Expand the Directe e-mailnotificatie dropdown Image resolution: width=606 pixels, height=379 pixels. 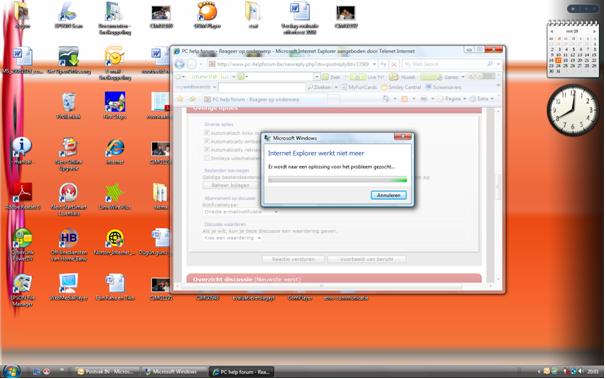click(x=240, y=212)
